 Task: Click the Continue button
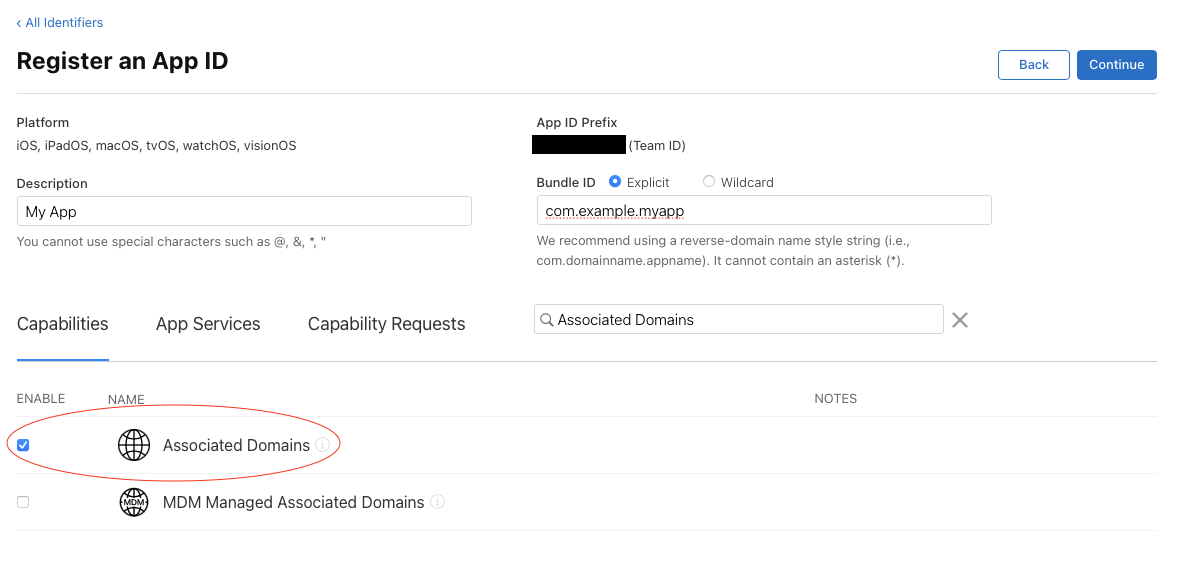1116,64
